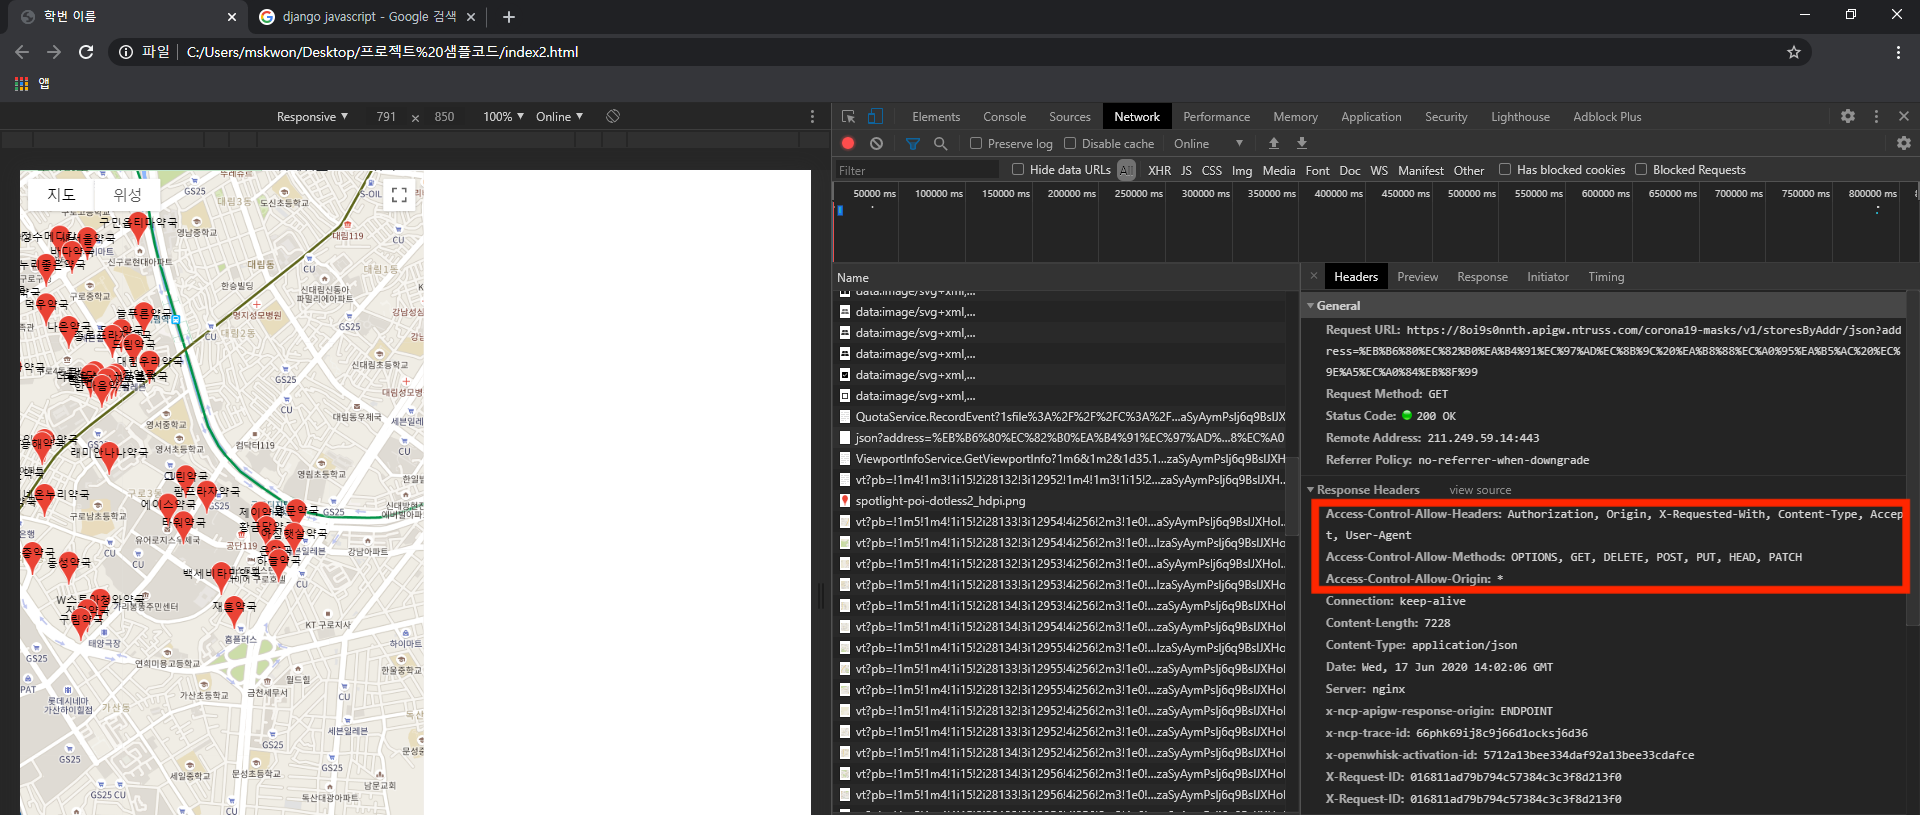The height and width of the screenshot is (815, 1920).
Task: Close the django javascript Google tab
Action: (x=471, y=17)
